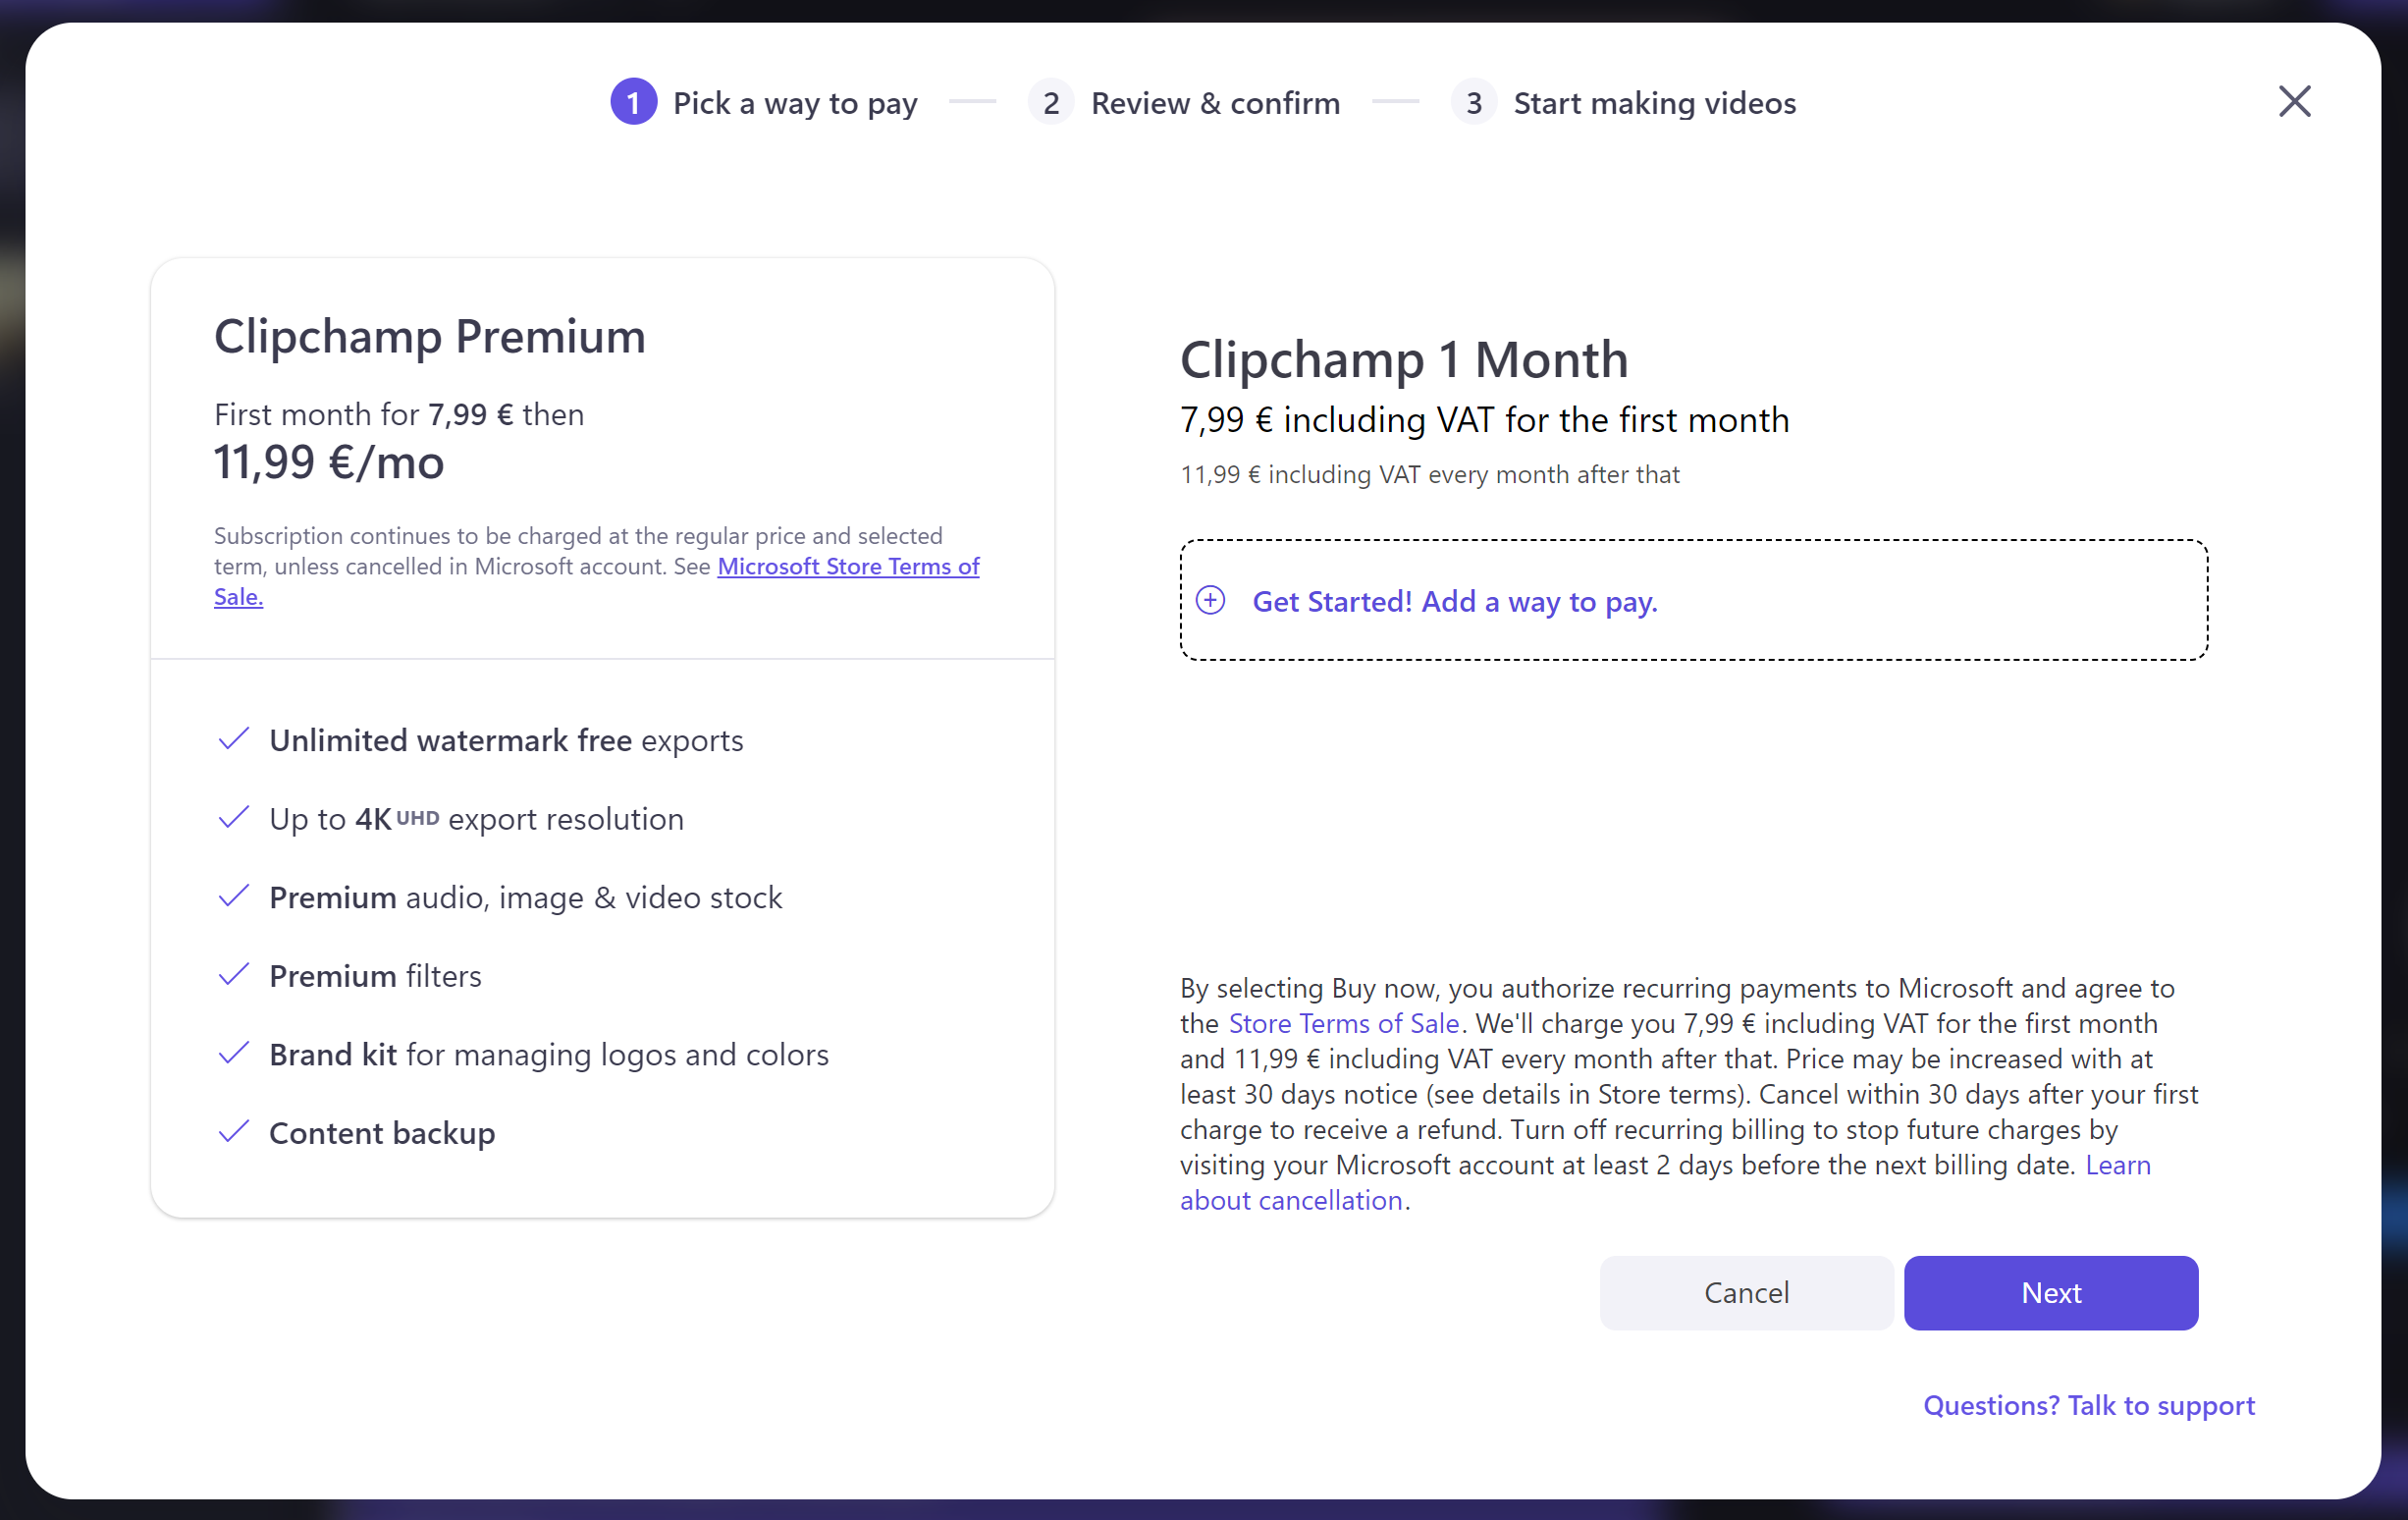Click the step 1 Pick a way to pay icon

click(632, 101)
